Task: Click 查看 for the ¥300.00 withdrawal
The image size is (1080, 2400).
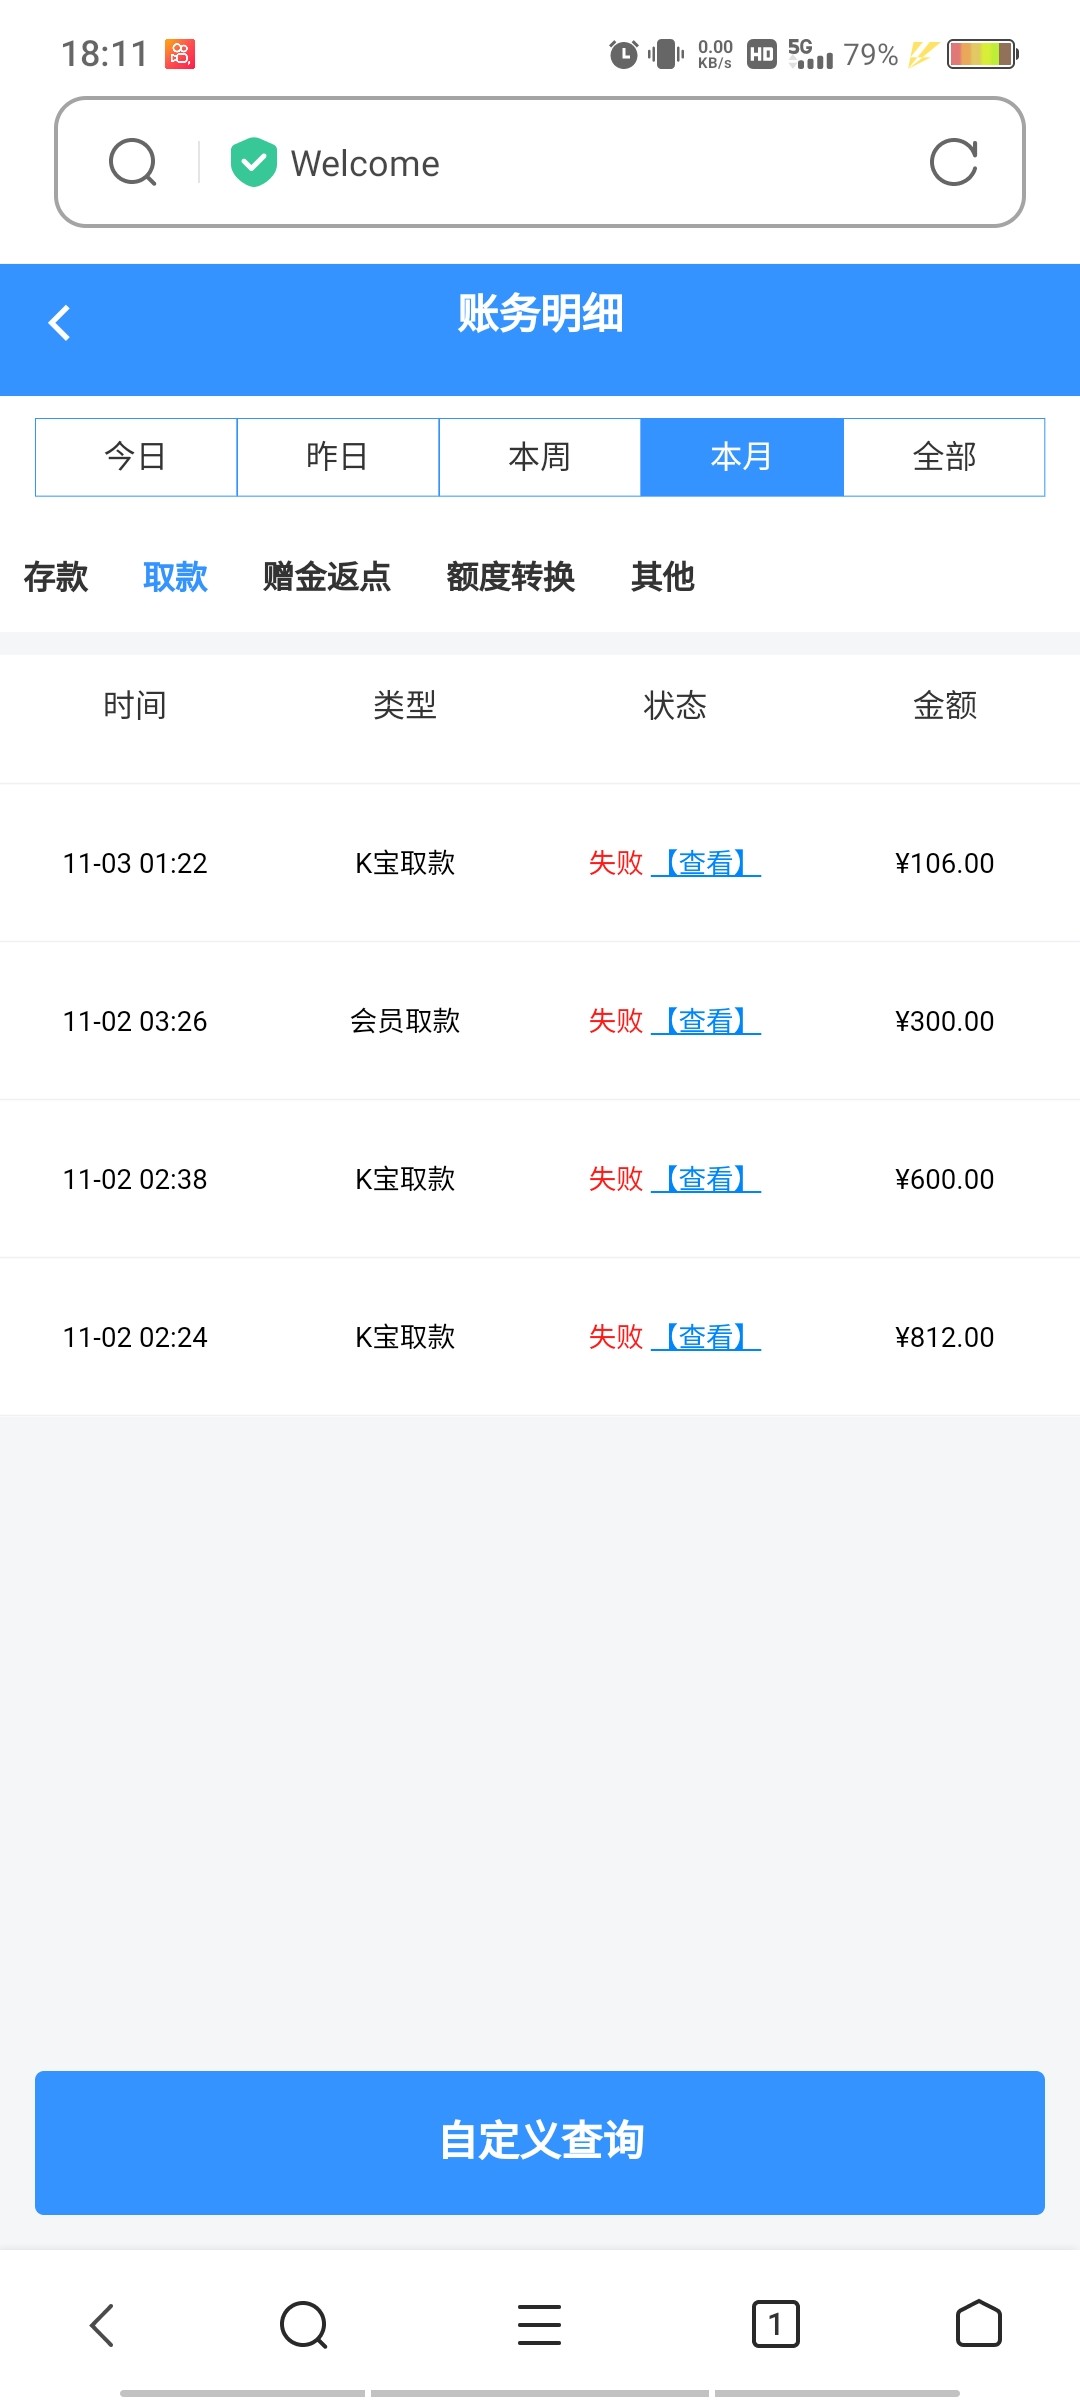Action: tap(706, 1021)
